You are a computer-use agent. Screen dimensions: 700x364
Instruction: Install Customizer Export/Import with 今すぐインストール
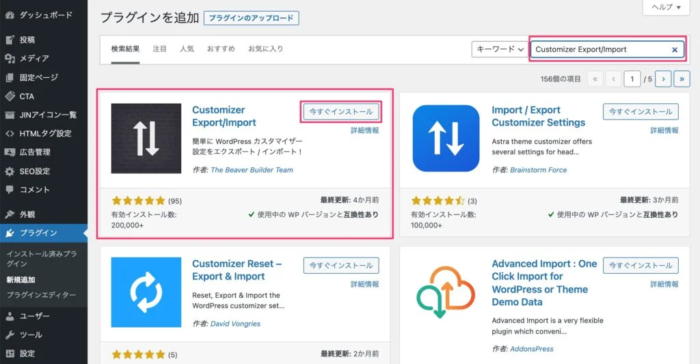coord(341,112)
